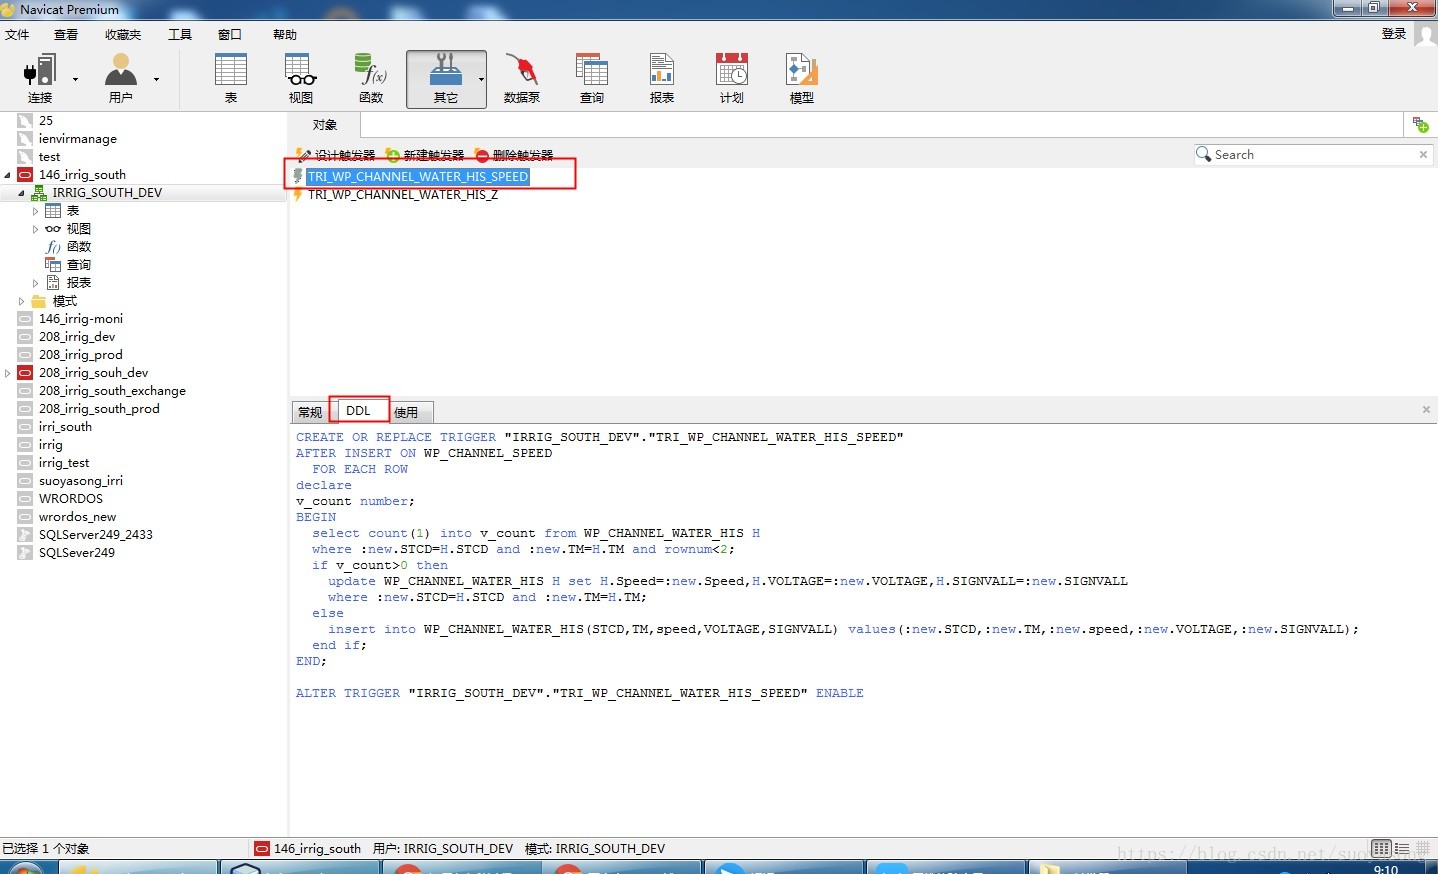Open the 帮助 menu

coord(285,34)
